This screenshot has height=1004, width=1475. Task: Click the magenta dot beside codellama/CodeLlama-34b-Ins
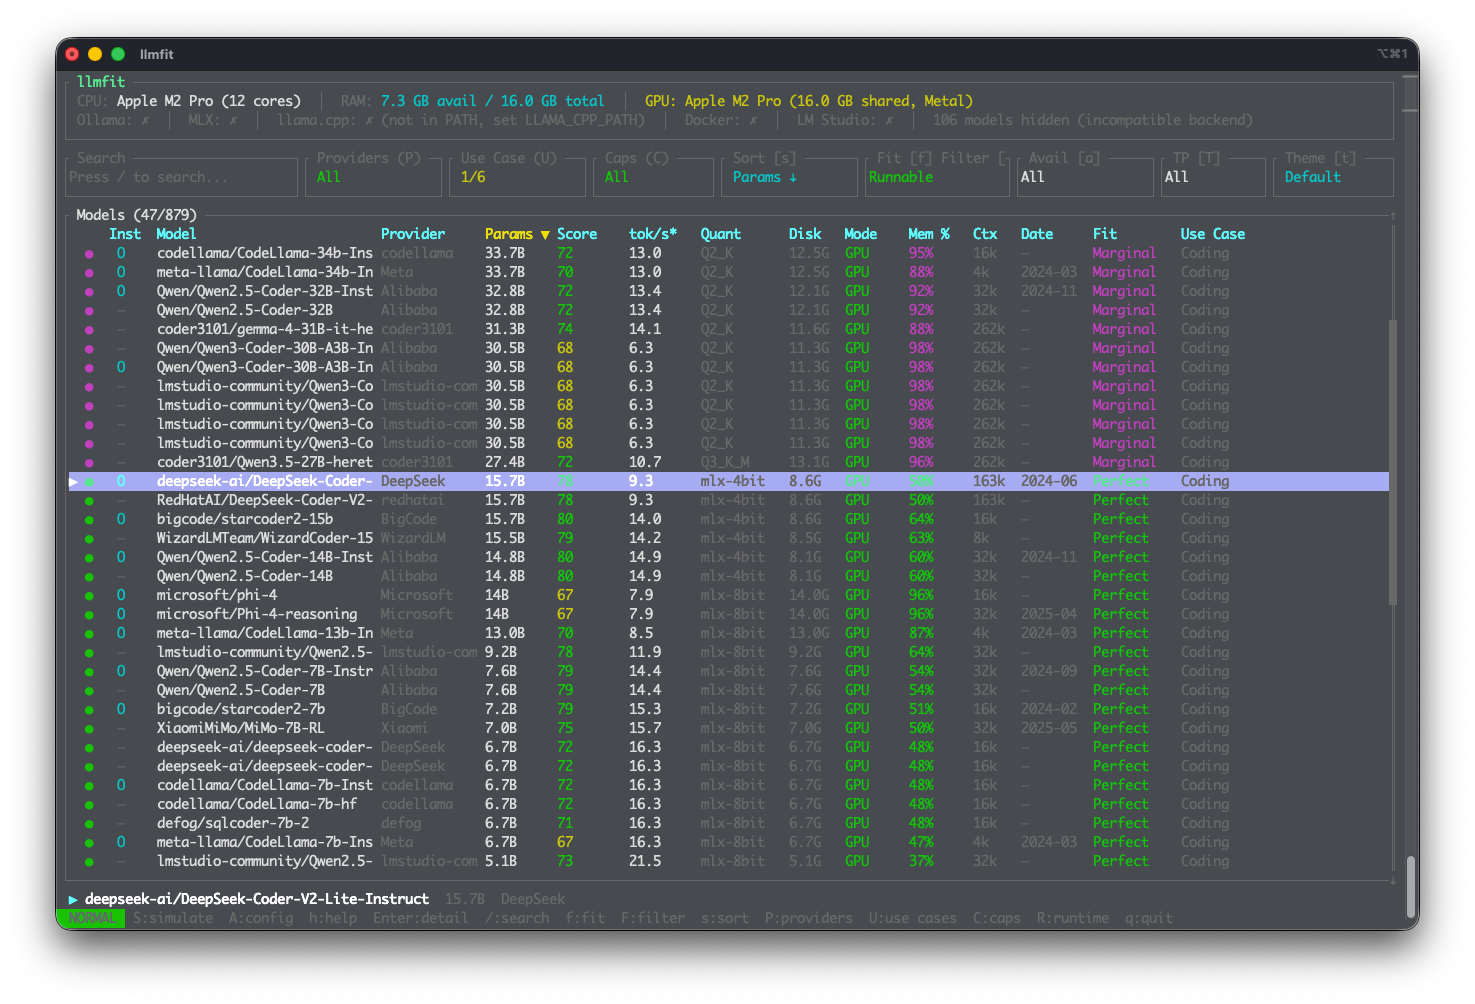pyautogui.click(x=89, y=254)
